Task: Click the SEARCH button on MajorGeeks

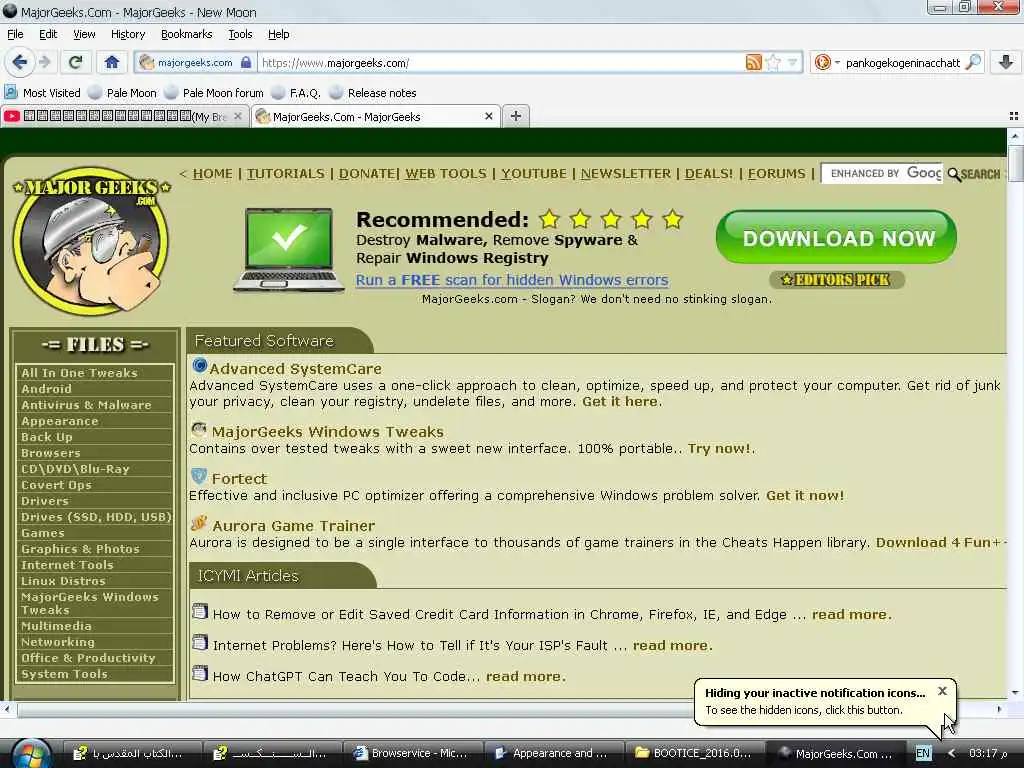Action: coord(974,174)
